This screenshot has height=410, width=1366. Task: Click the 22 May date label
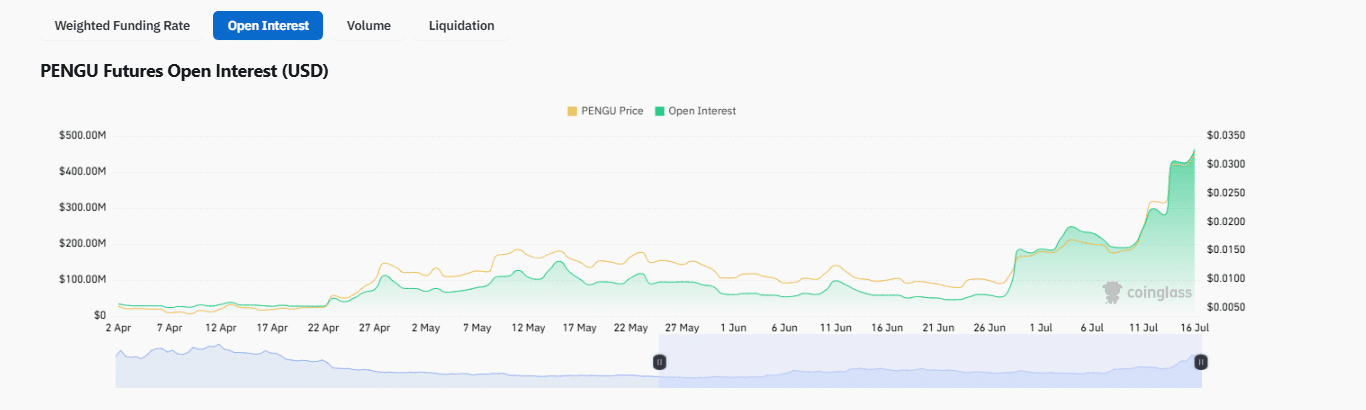click(631, 328)
